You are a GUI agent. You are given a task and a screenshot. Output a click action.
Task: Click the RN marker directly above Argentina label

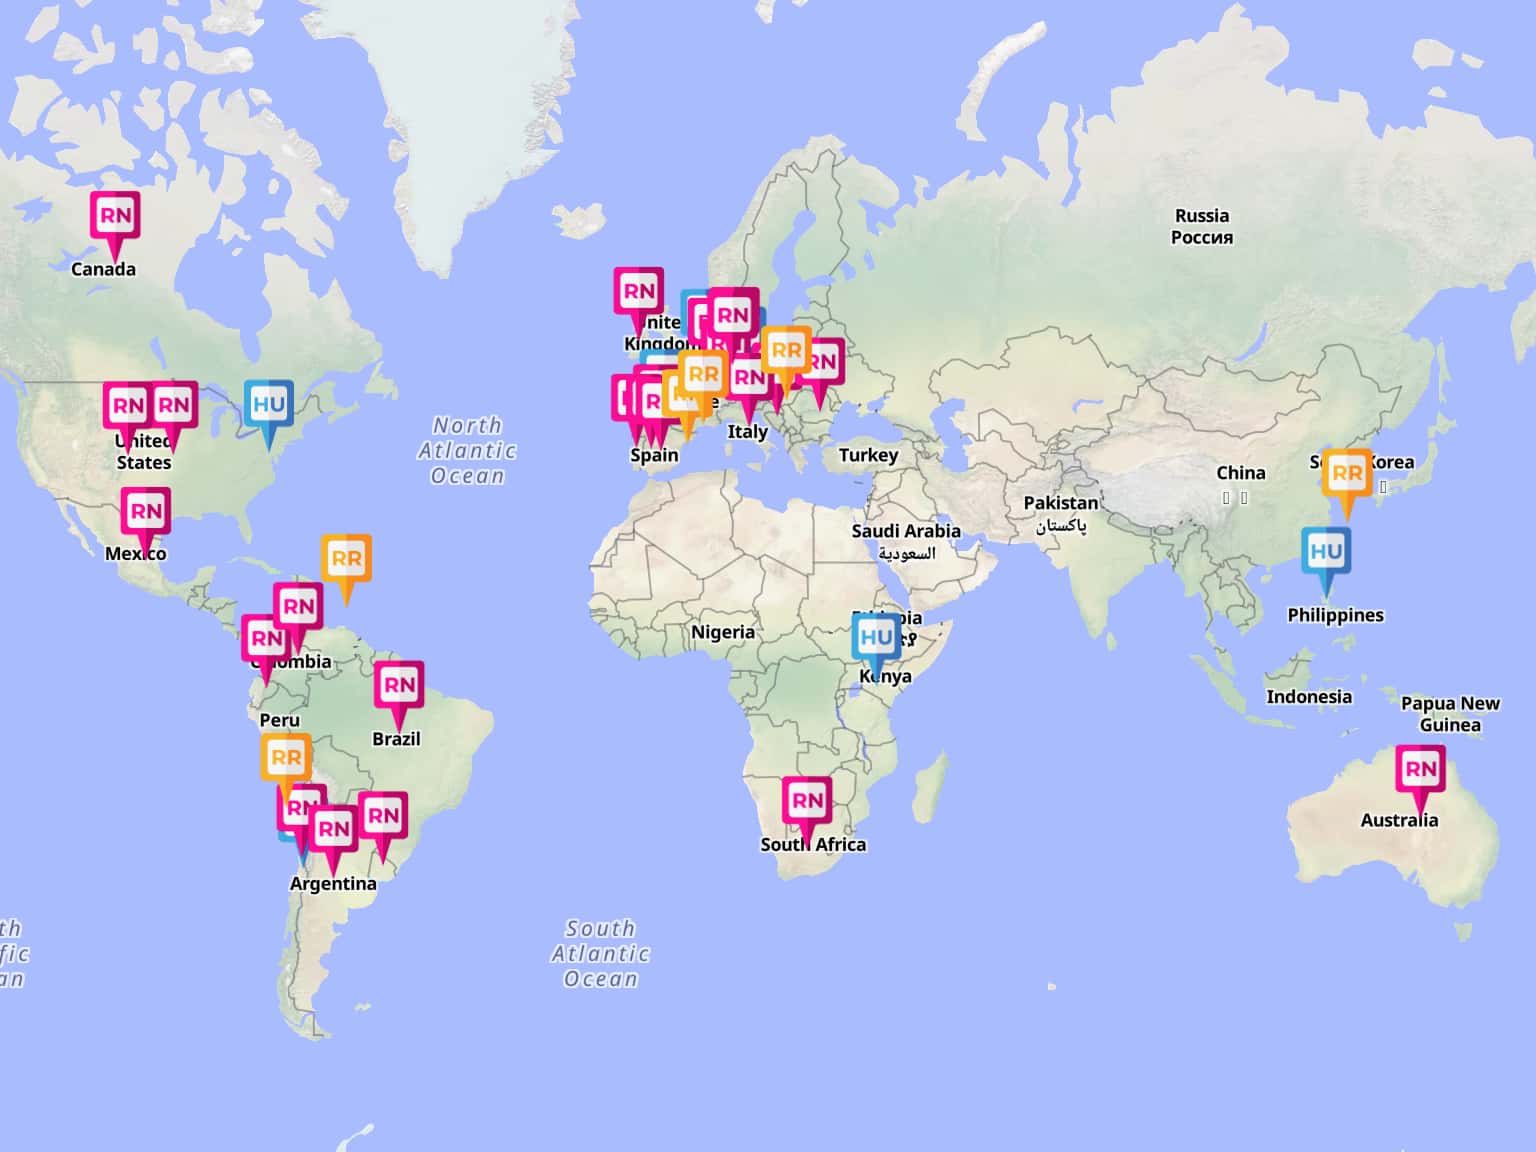click(333, 829)
